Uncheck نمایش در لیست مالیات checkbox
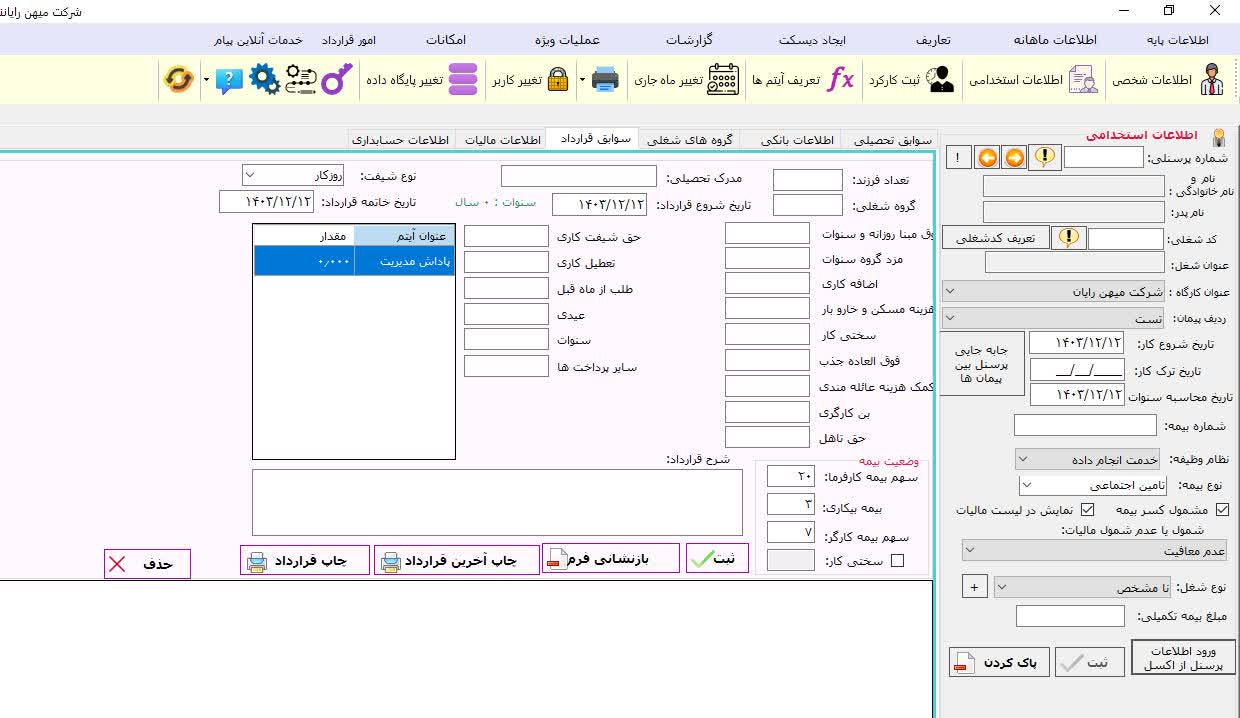 [1088, 510]
